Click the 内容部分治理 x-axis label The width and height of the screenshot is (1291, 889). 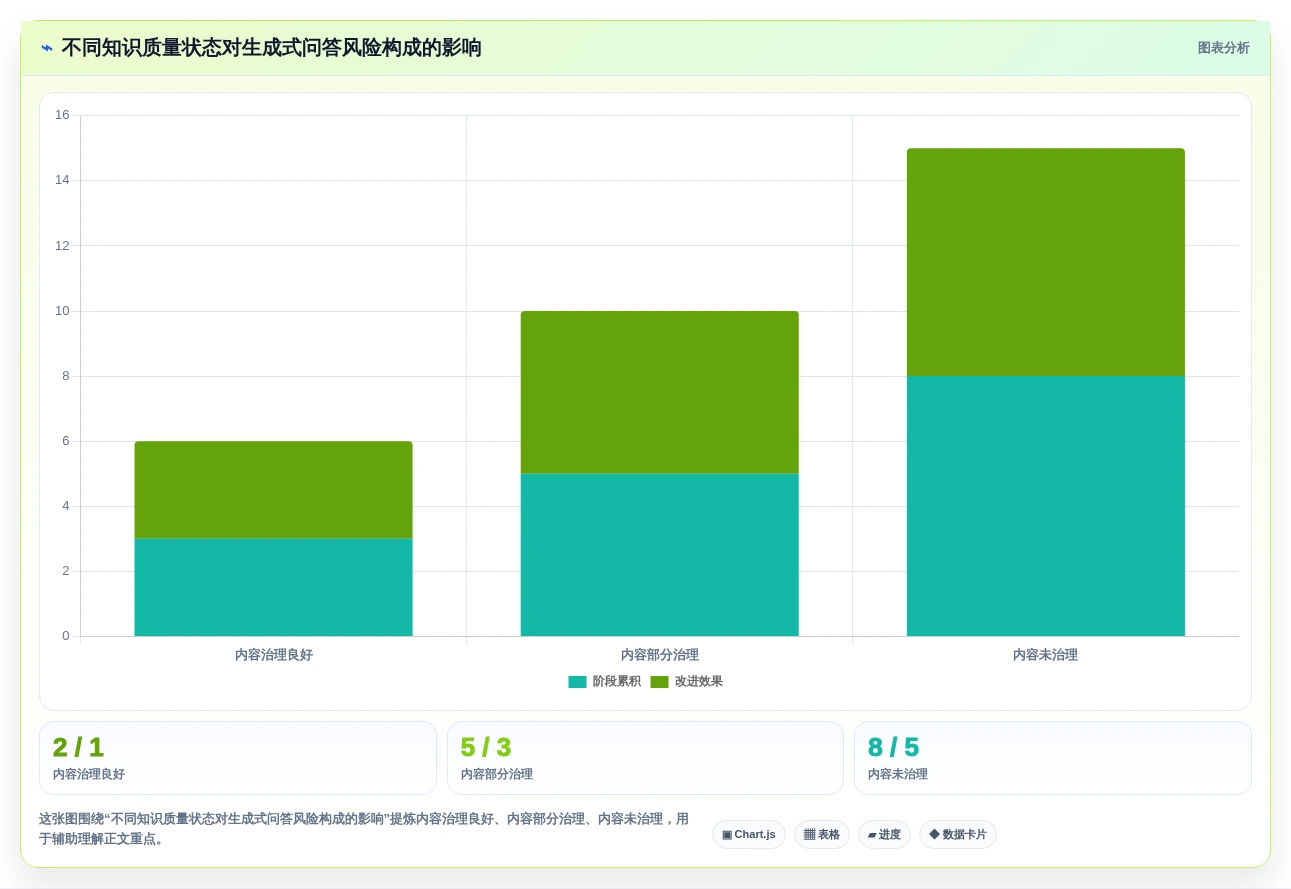point(659,655)
